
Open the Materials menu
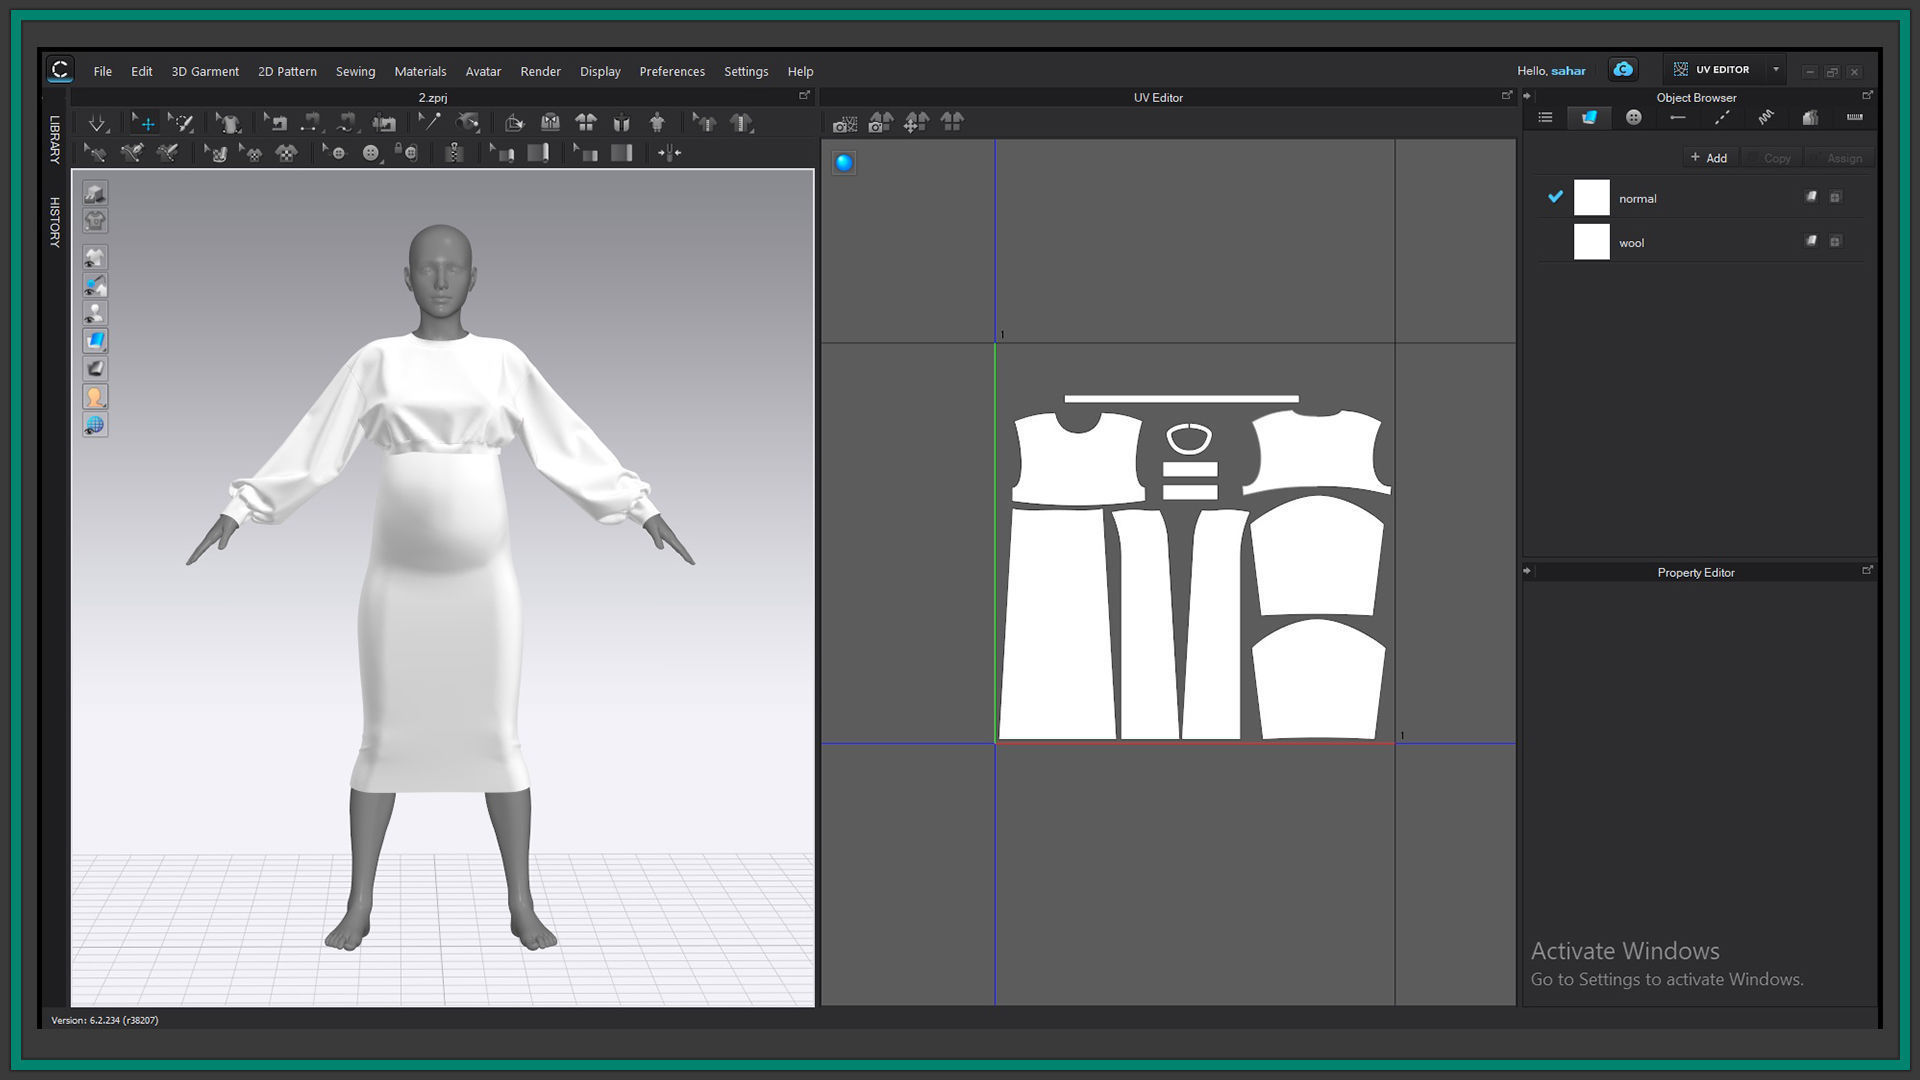420,71
